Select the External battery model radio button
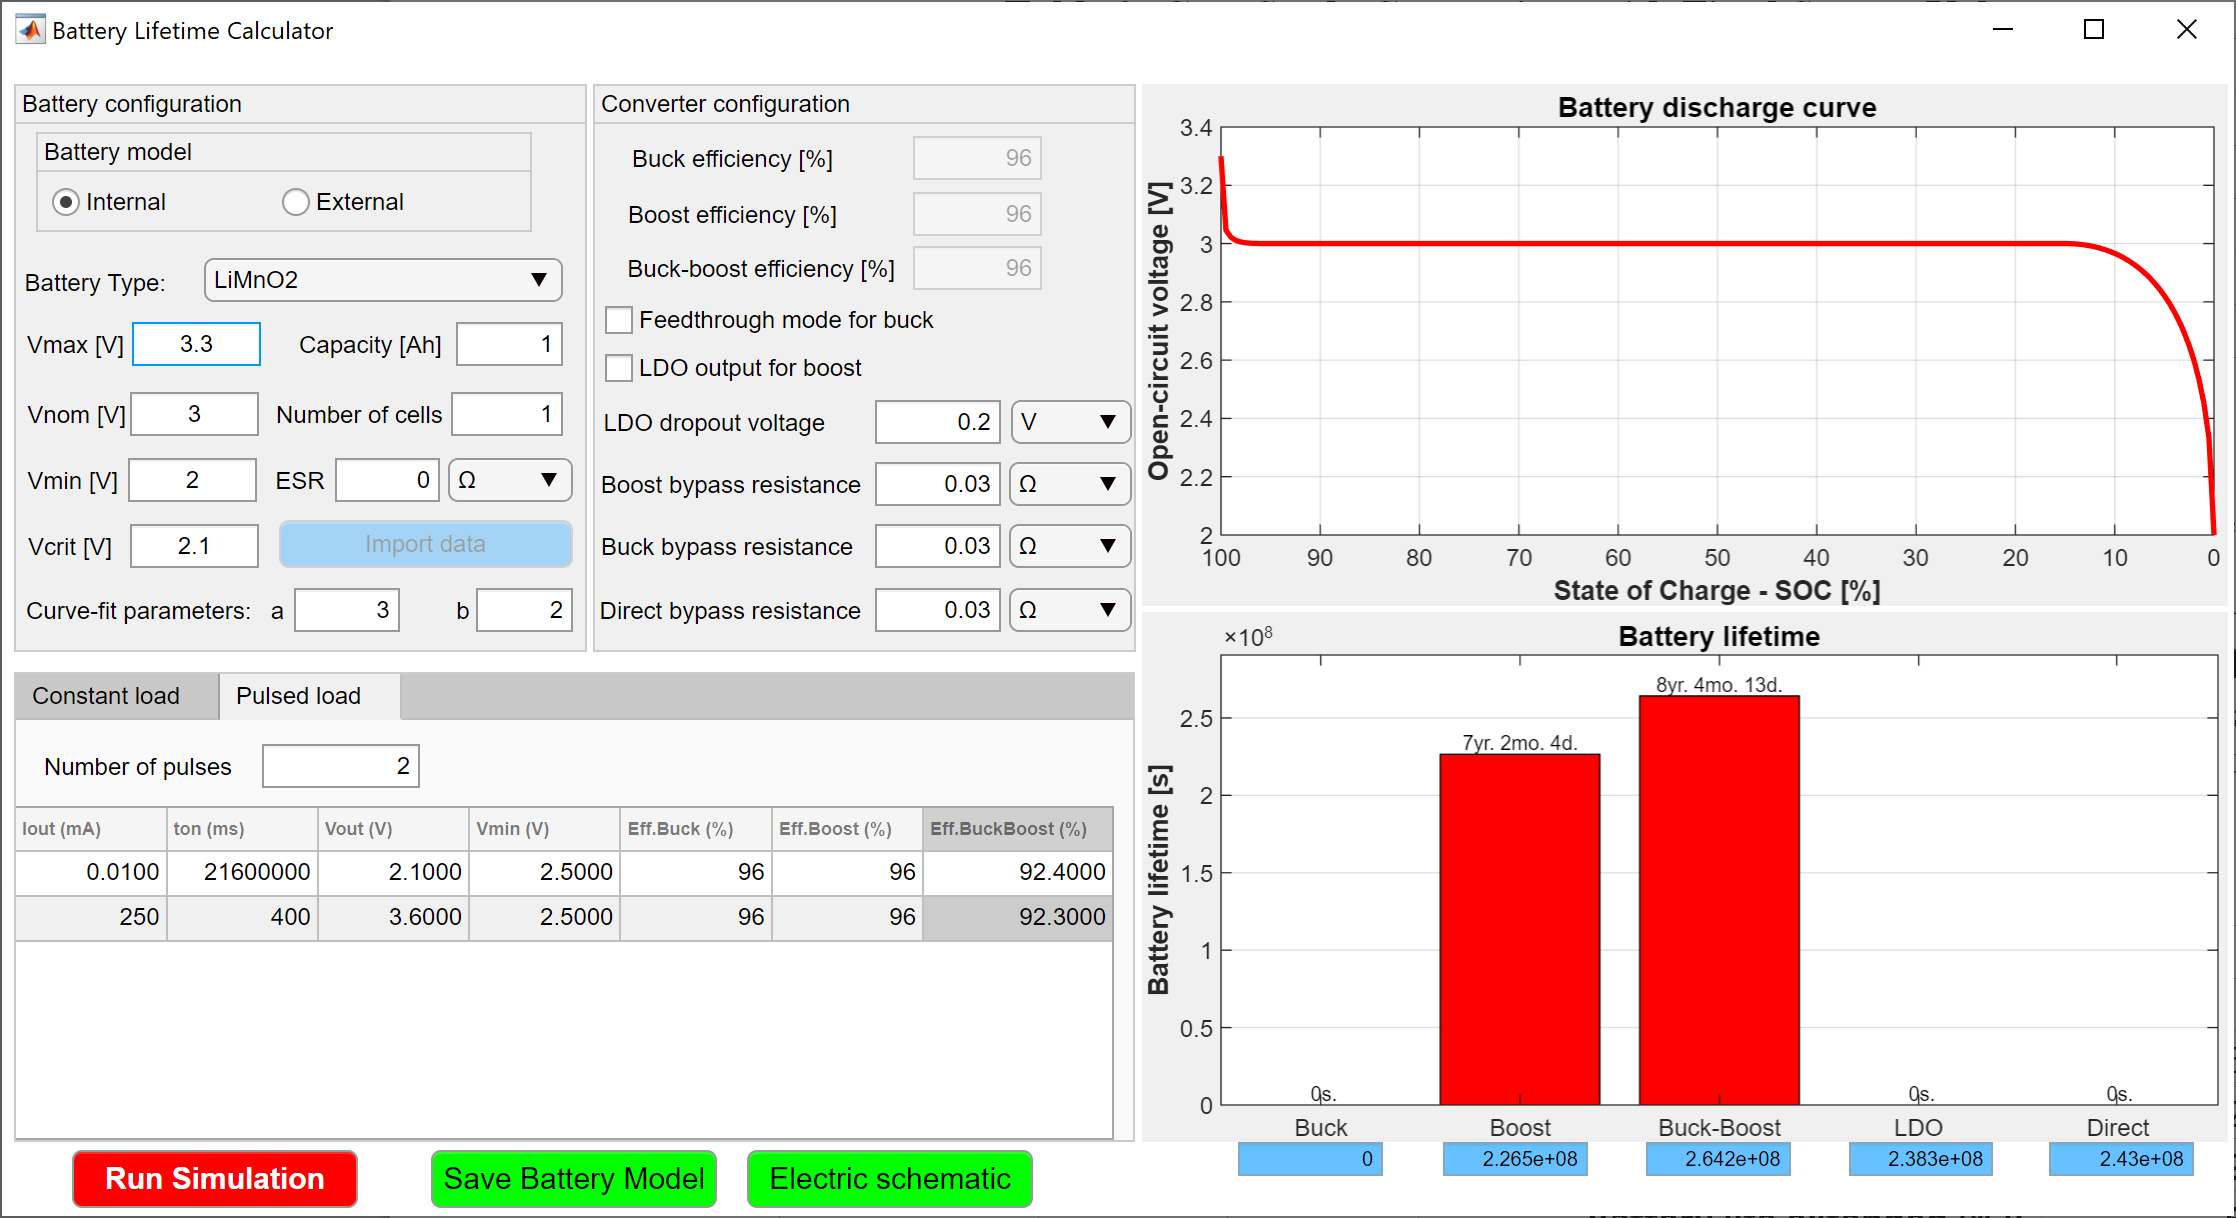 click(296, 201)
